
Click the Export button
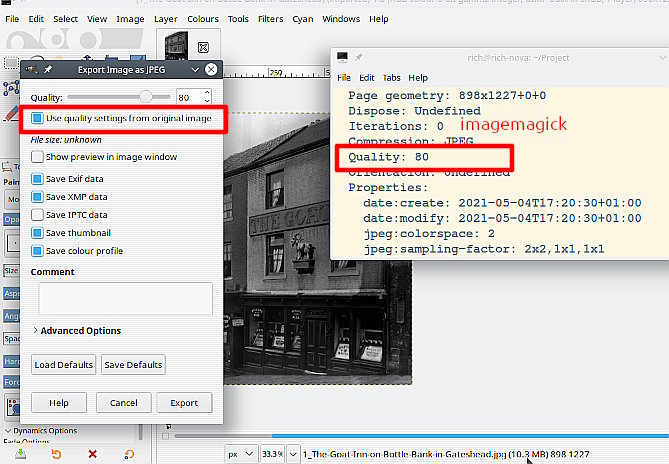(x=184, y=402)
